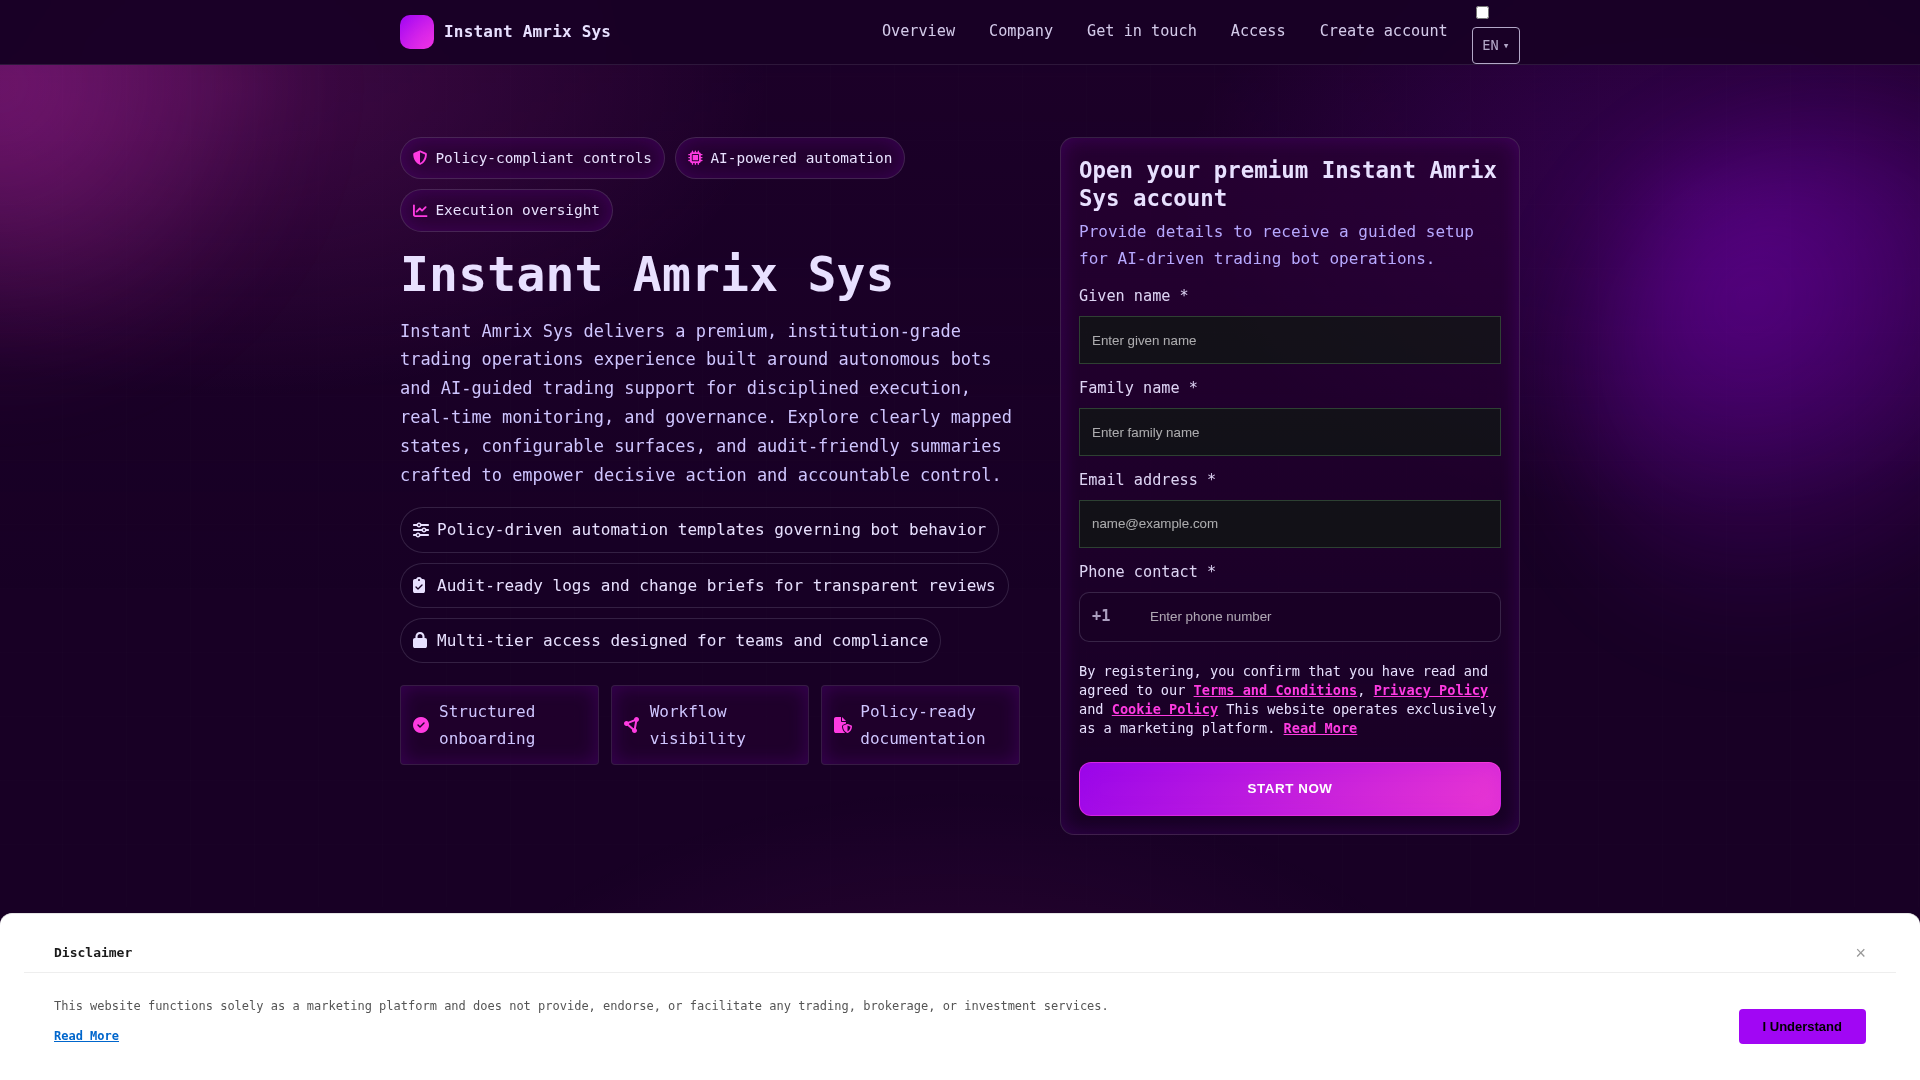Click the checkmark icon in Structured onboarding
Viewport: 1920px width, 1080px height.
421,725
